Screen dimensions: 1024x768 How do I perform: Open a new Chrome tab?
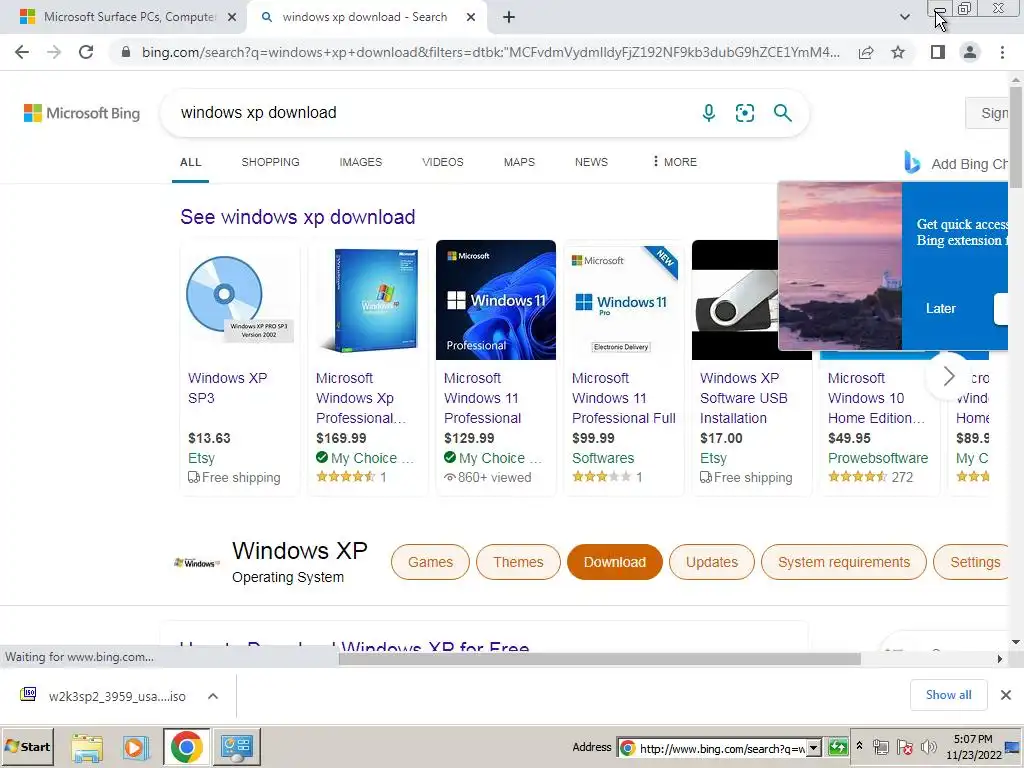point(509,18)
